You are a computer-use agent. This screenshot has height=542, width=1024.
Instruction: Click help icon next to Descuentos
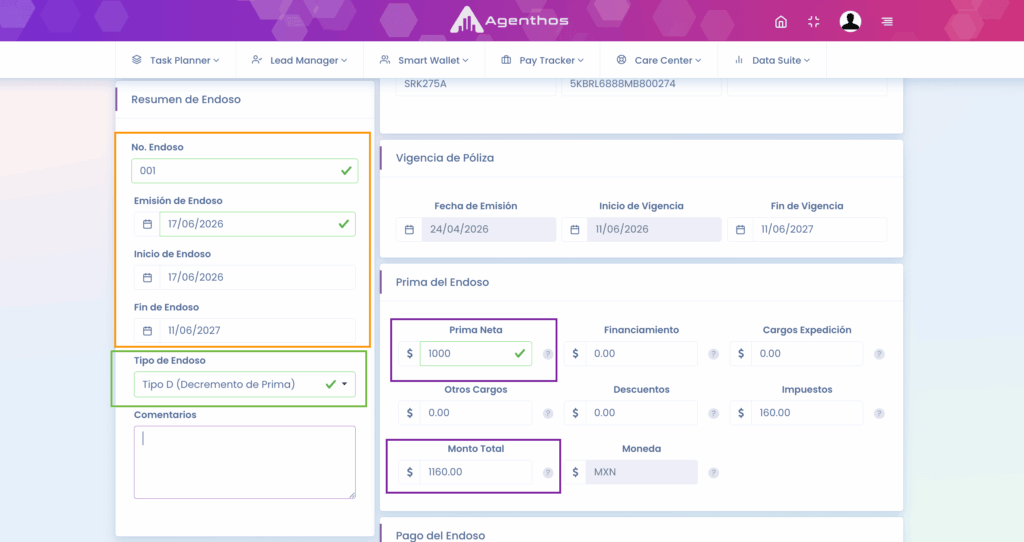[x=713, y=413]
